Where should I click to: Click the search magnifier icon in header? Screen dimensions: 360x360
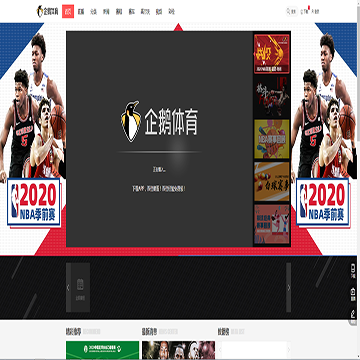click(288, 11)
